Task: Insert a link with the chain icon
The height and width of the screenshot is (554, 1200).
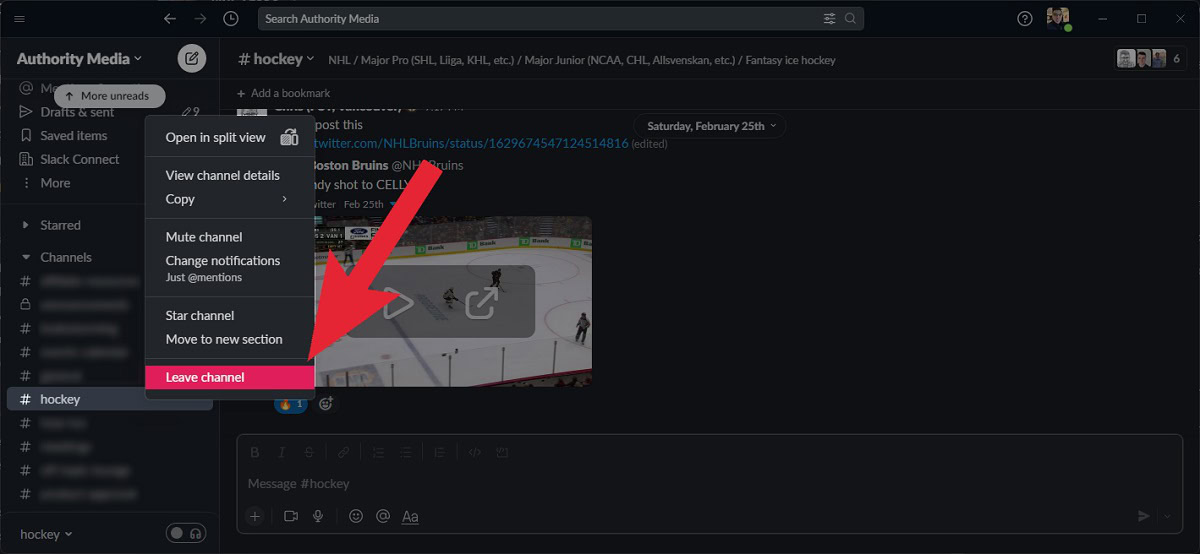Action: pos(343,452)
